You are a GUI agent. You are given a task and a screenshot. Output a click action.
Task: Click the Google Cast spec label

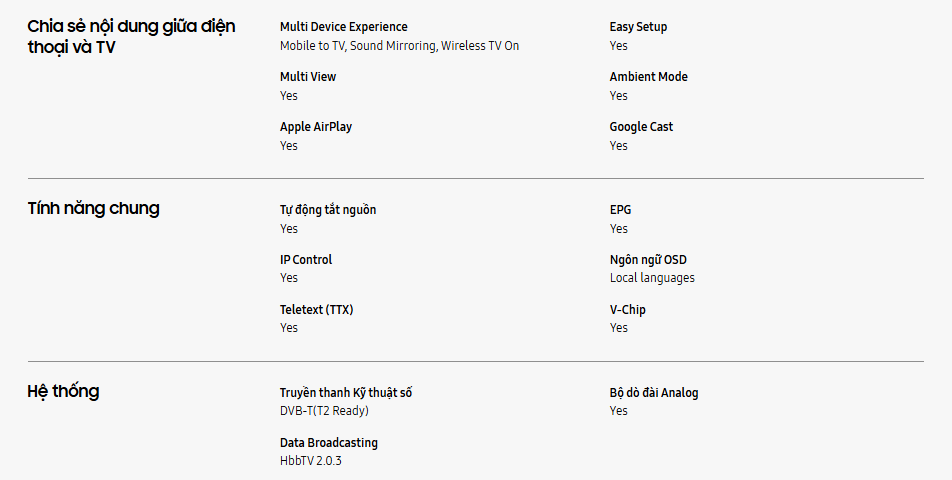point(641,127)
